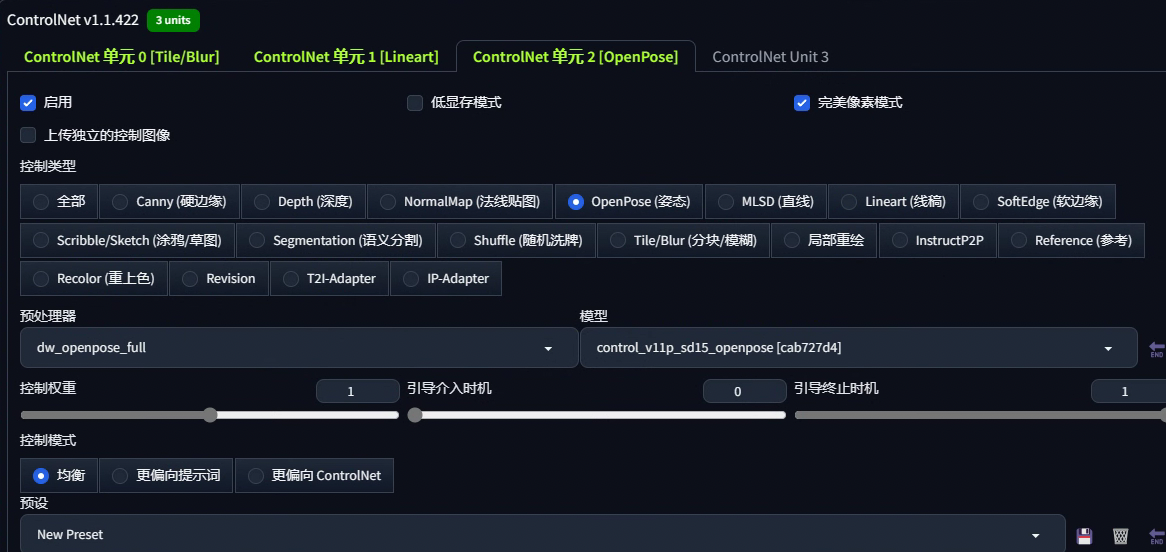Toggle the 完美像素模式 pixel perfect checkbox
This screenshot has height=552, width=1166.
pos(802,103)
